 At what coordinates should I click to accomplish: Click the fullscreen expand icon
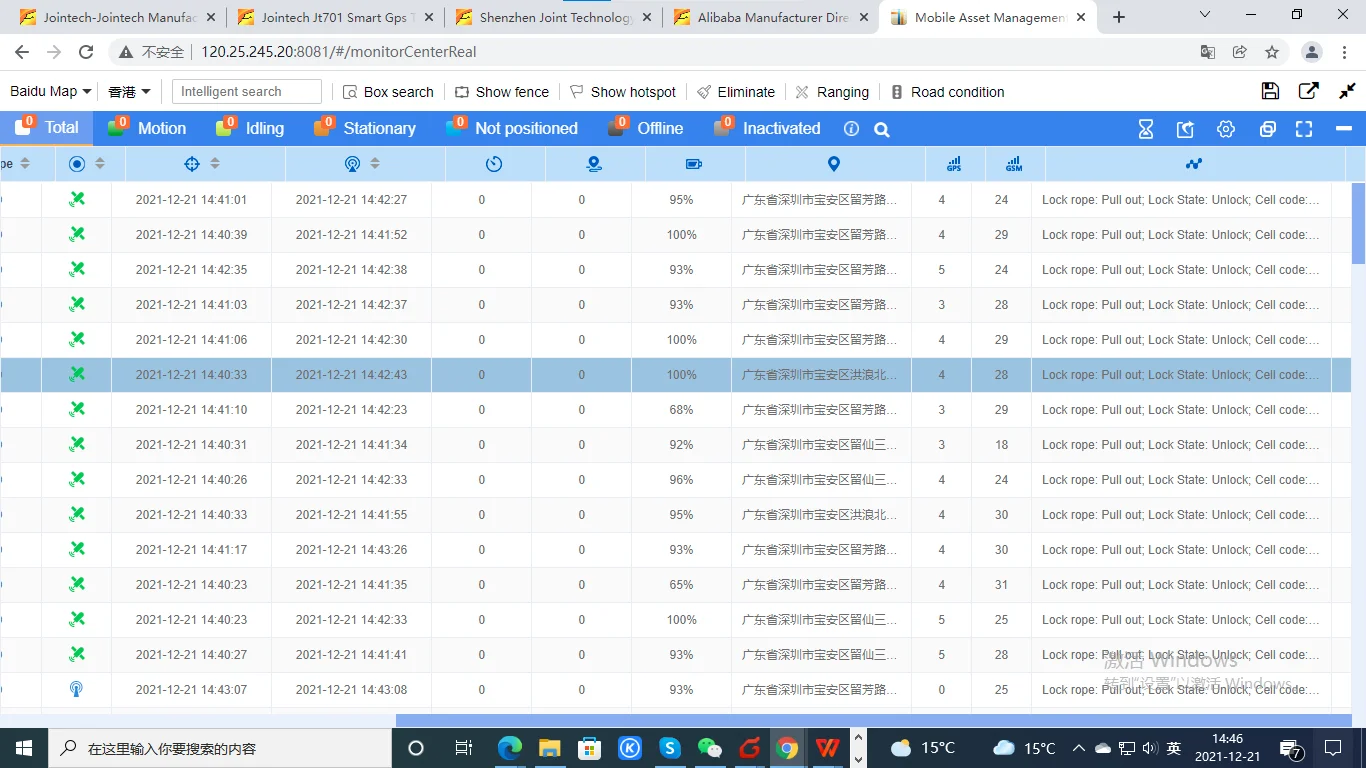1303,129
